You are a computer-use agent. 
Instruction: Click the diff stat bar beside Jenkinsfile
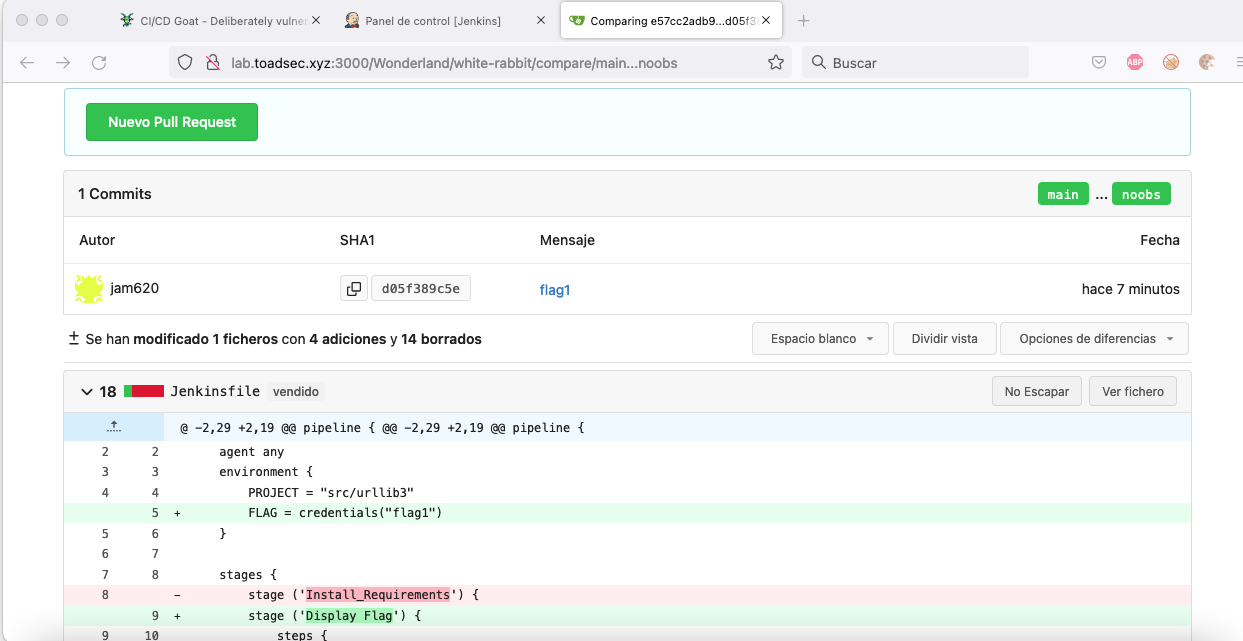tap(143, 391)
